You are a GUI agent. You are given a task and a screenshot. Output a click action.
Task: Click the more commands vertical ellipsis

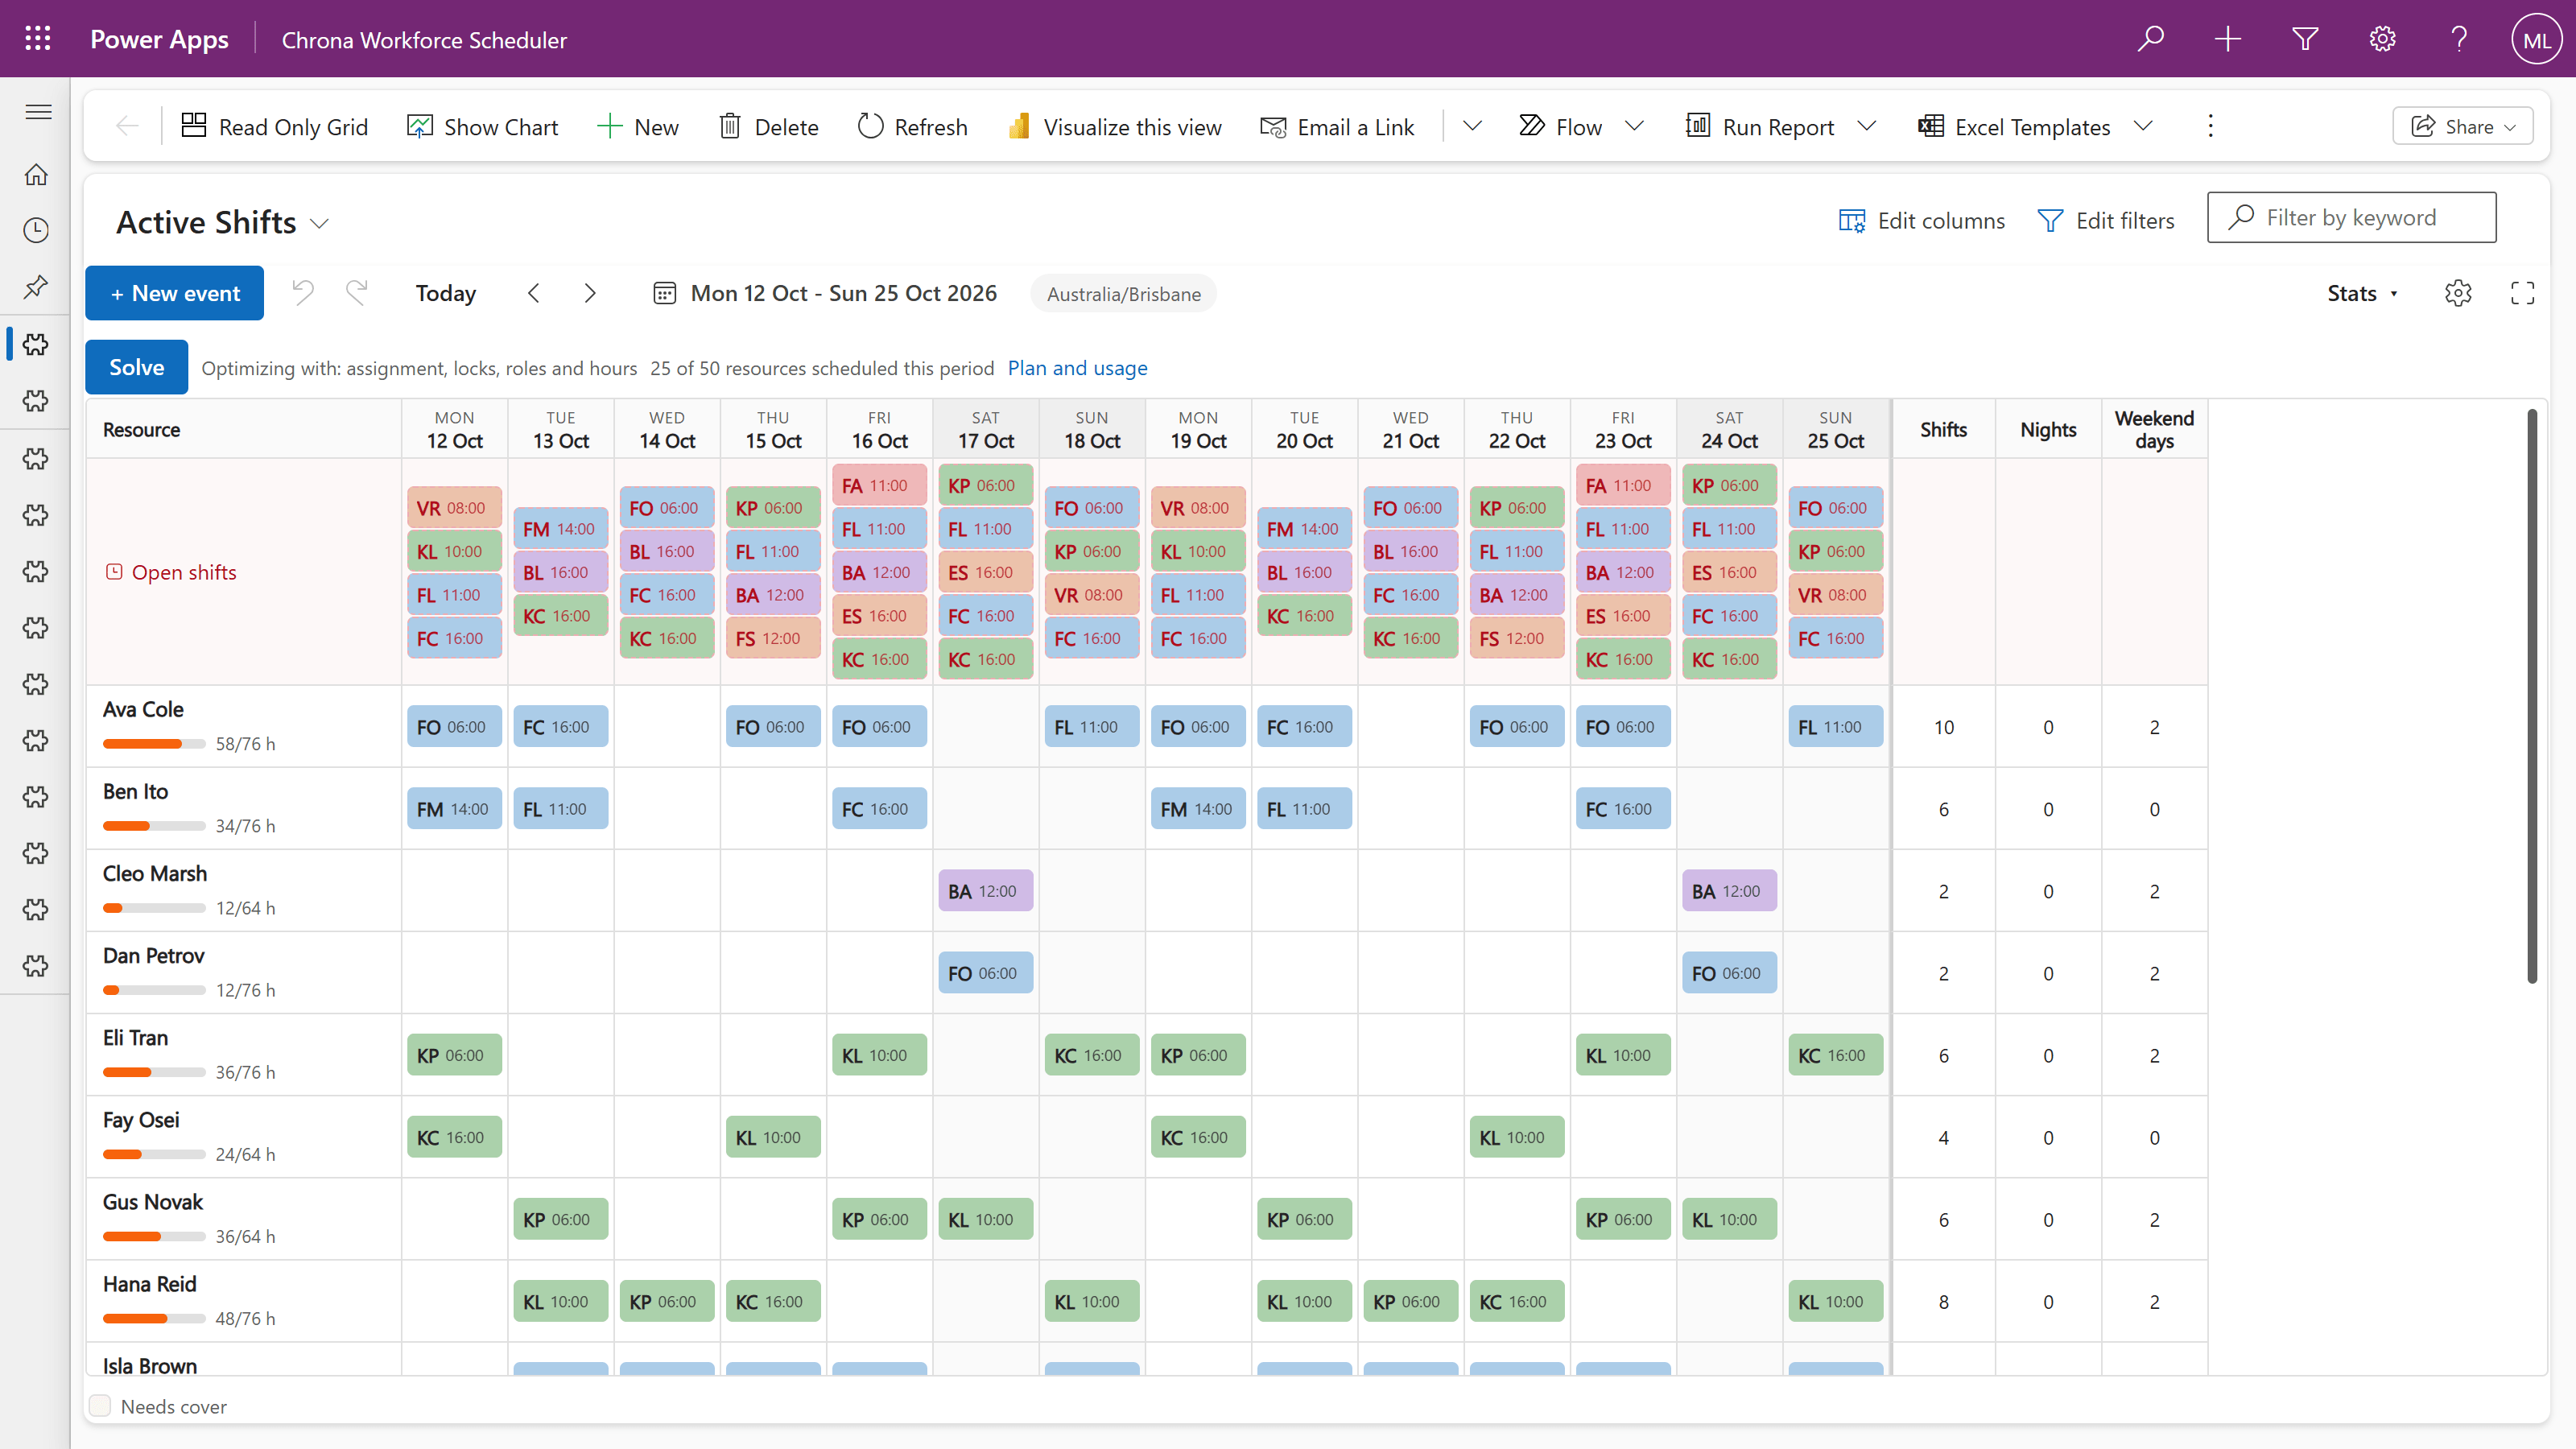pyautogui.click(x=2210, y=126)
